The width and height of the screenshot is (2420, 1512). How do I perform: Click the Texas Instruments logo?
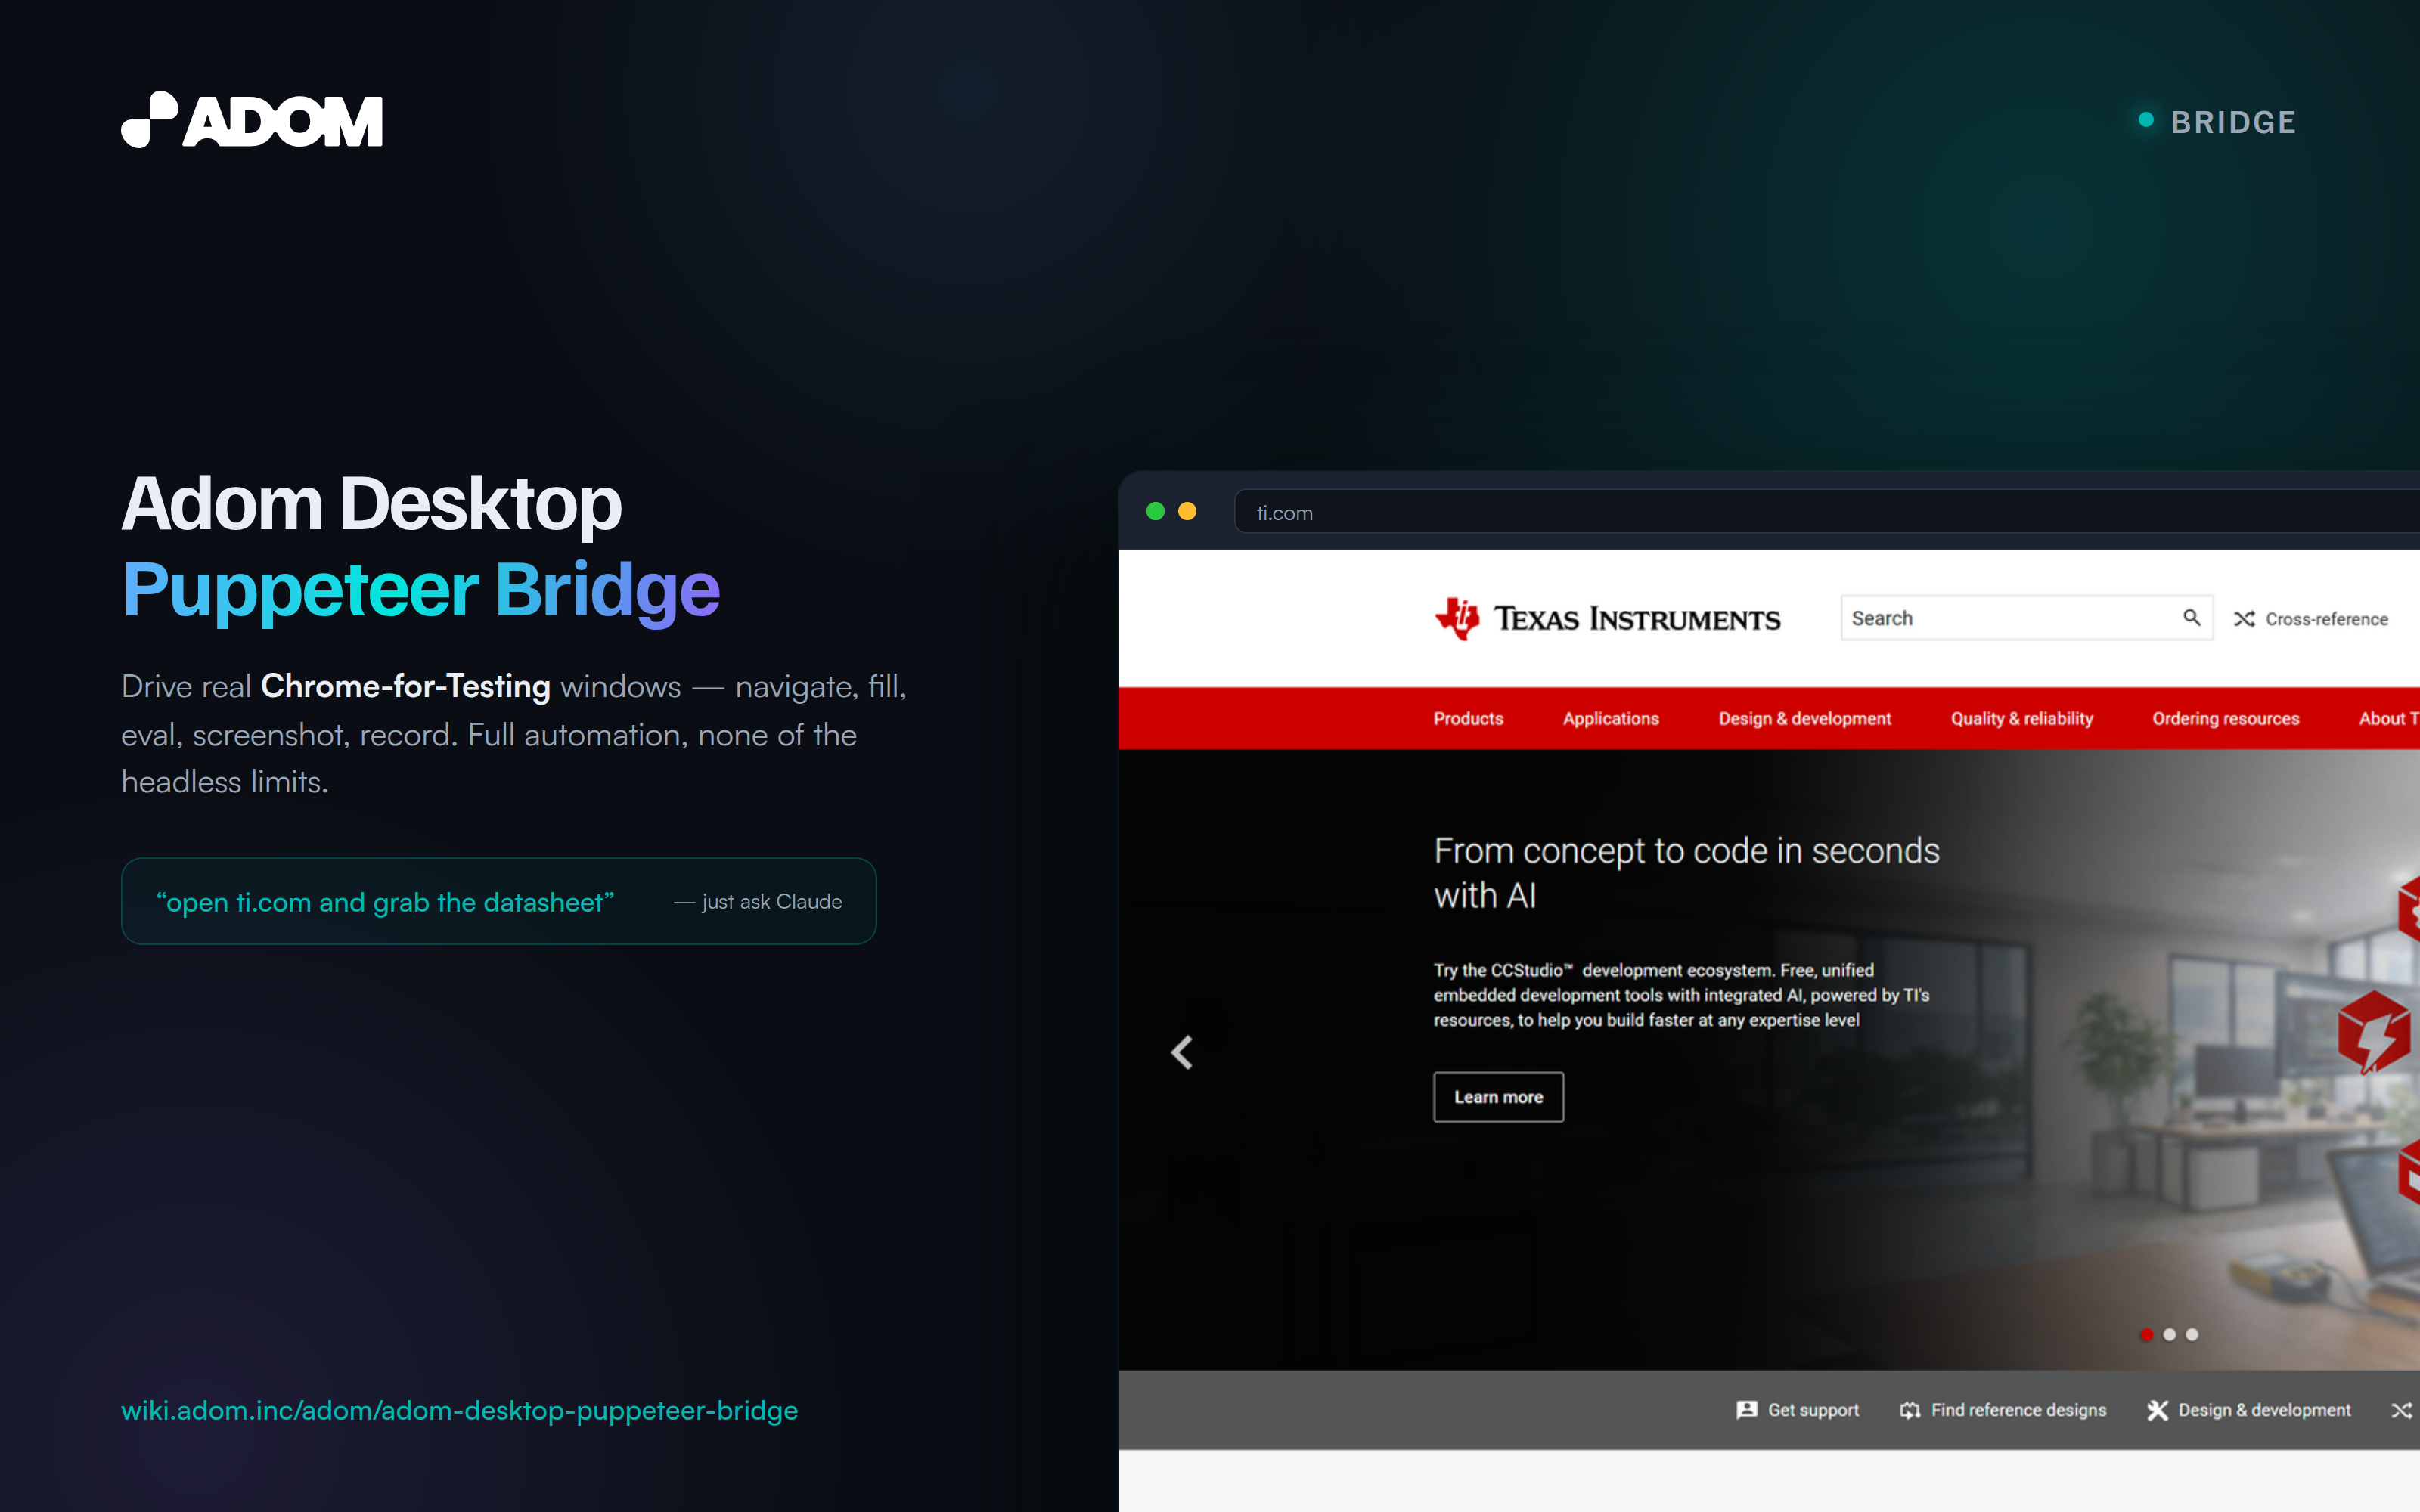coord(1607,618)
